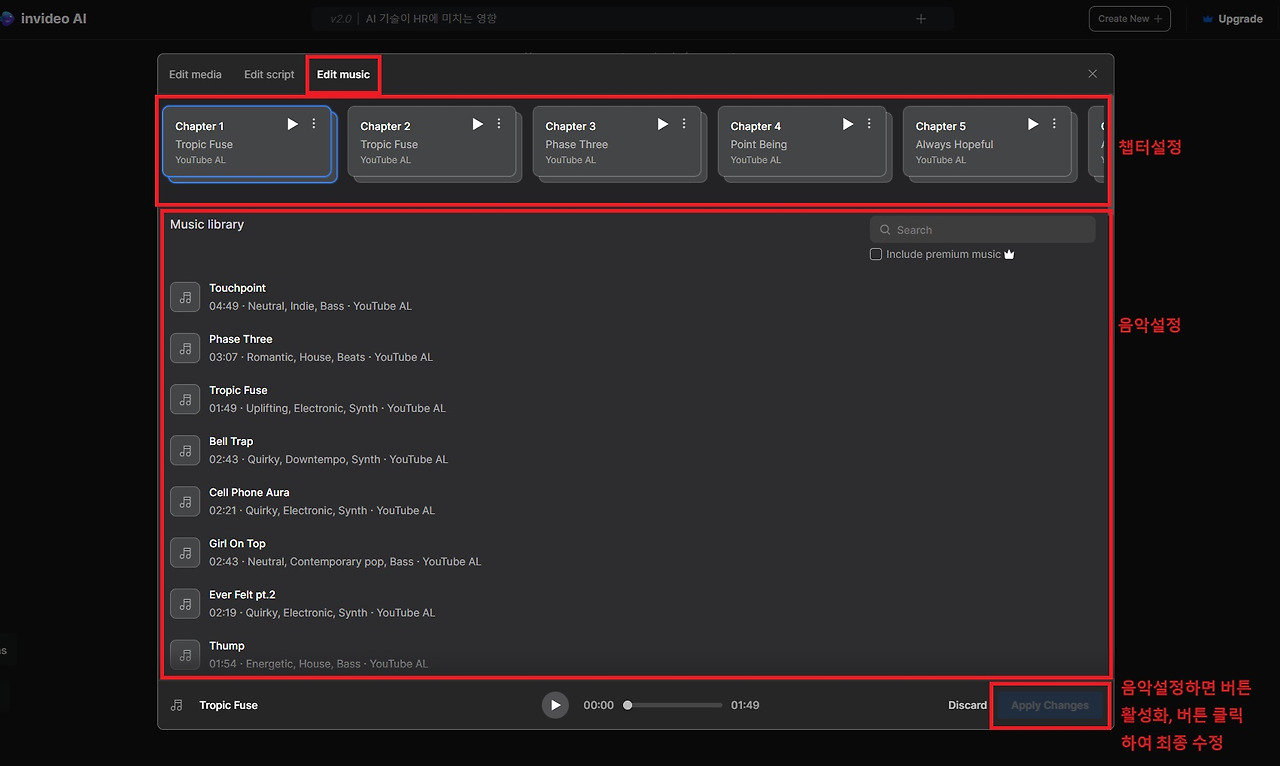Screen dimensions: 1280x766
Task: Select the Chapter 1 card
Action: pyautogui.click(x=246, y=141)
